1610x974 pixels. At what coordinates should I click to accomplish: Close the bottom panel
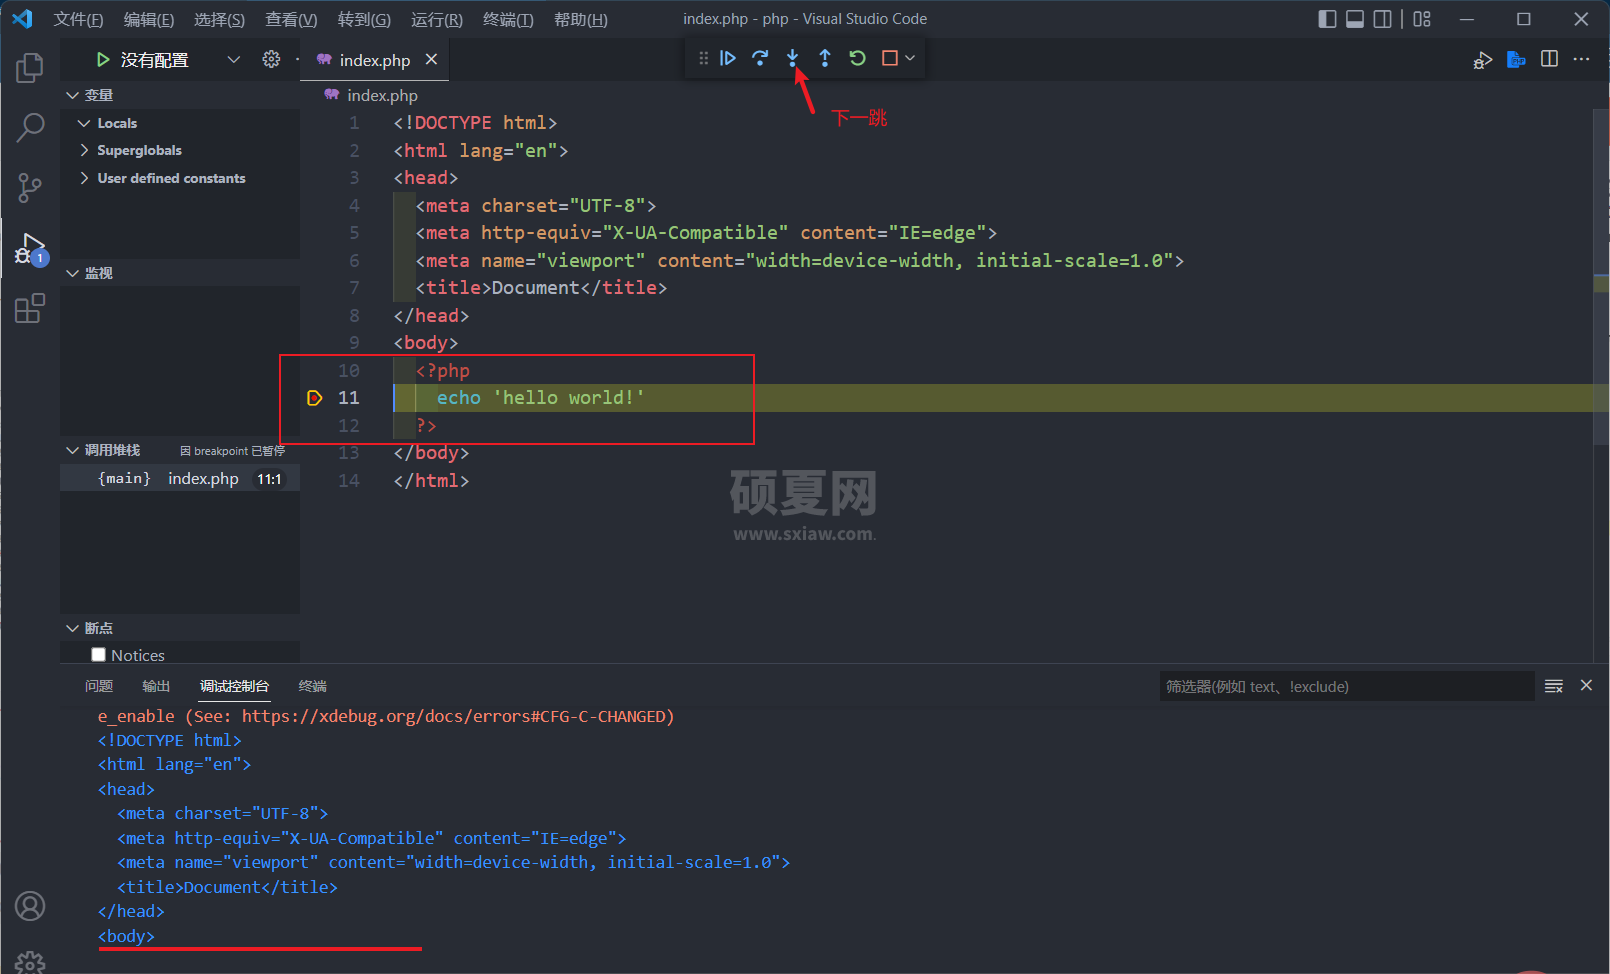click(1586, 685)
